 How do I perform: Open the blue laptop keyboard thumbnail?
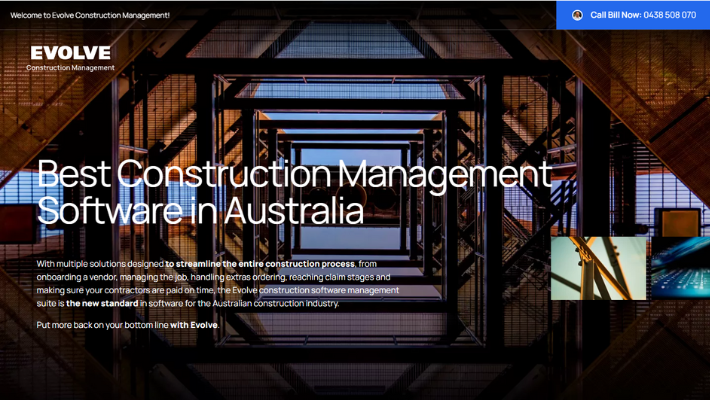(681, 268)
